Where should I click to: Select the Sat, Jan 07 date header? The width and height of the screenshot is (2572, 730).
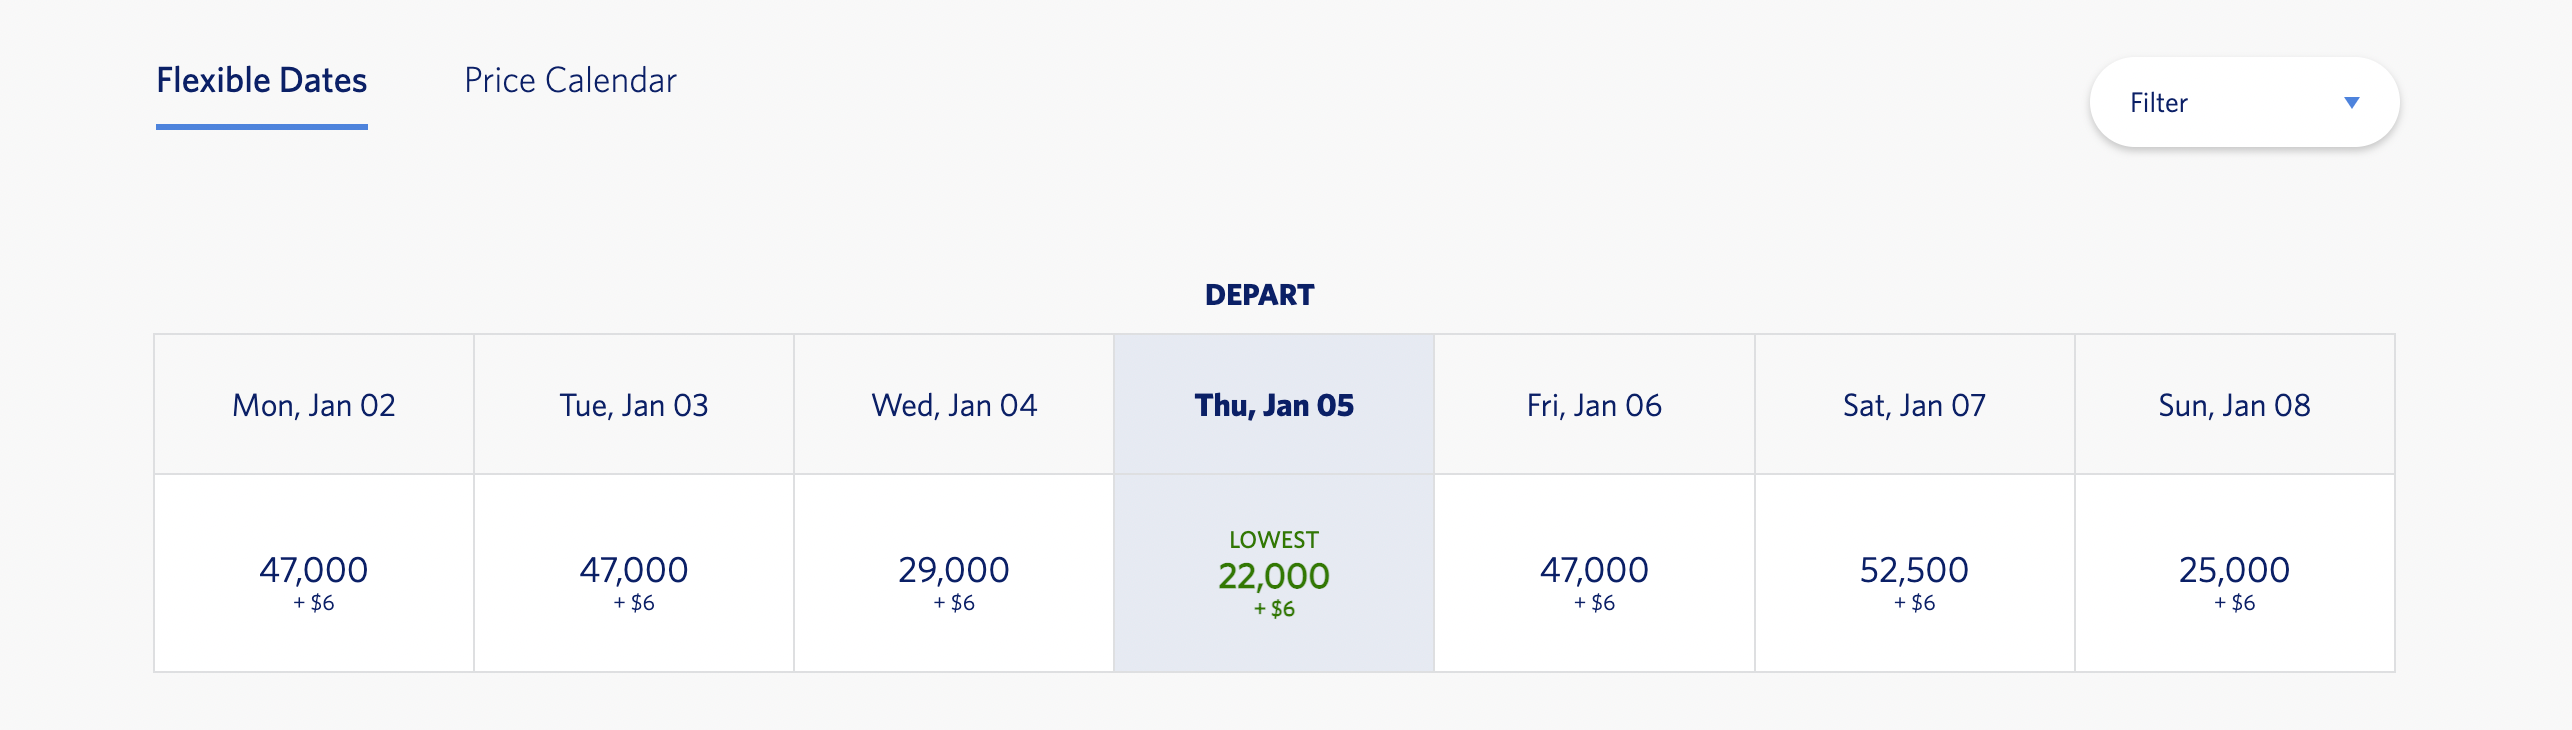(x=1914, y=405)
